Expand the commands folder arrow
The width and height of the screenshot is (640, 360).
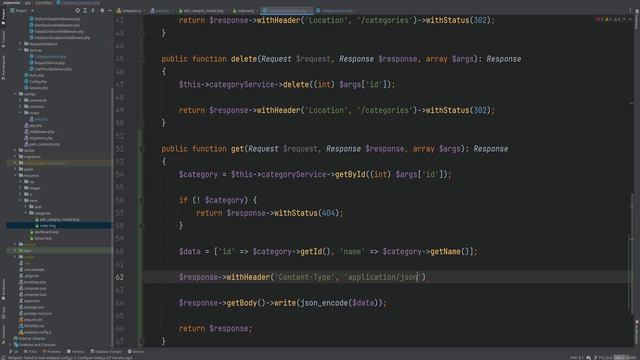point(21,100)
